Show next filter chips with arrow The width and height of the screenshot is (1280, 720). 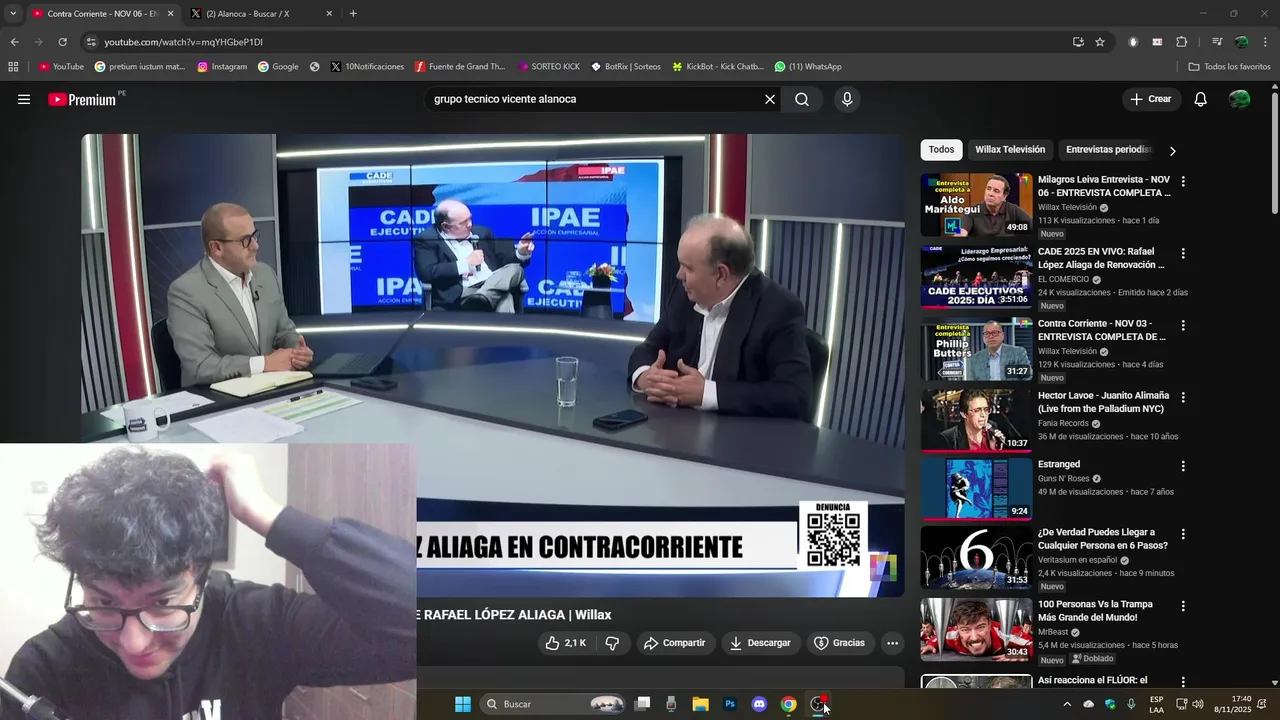tap(1172, 150)
